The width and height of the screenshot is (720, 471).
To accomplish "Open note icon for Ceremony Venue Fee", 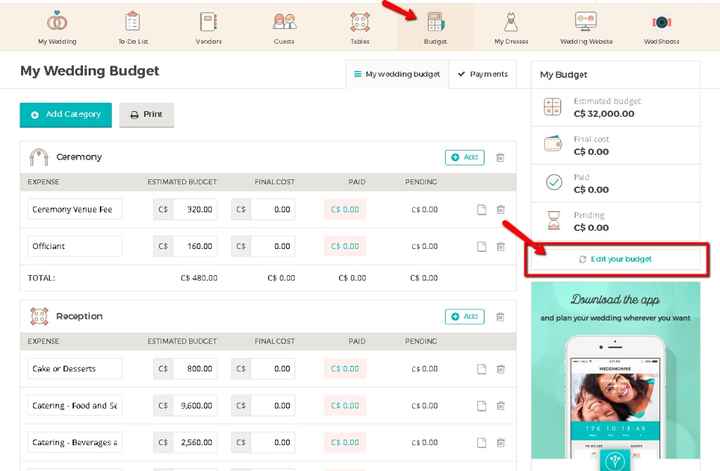I will tap(481, 210).
